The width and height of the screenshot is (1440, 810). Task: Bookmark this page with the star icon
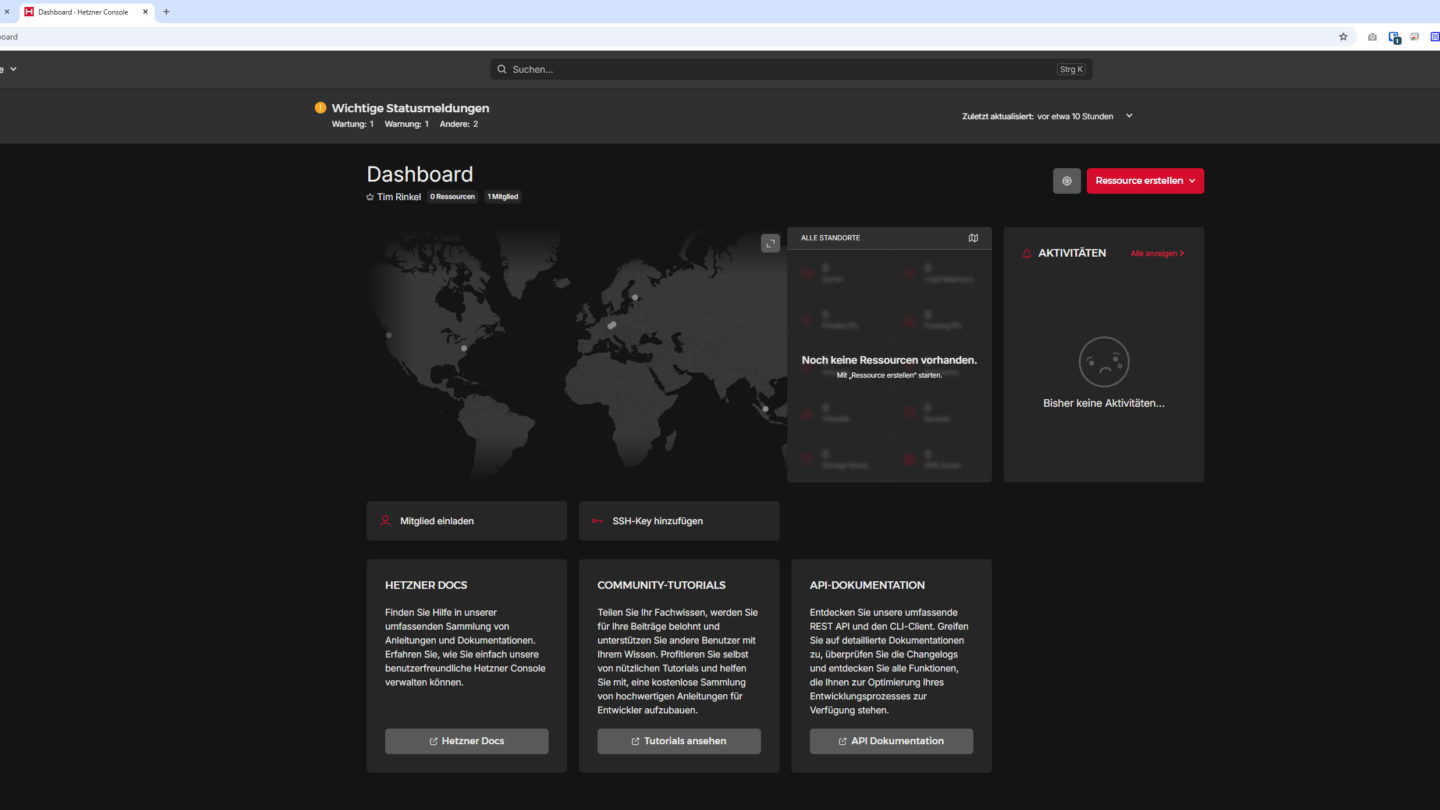(1343, 37)
